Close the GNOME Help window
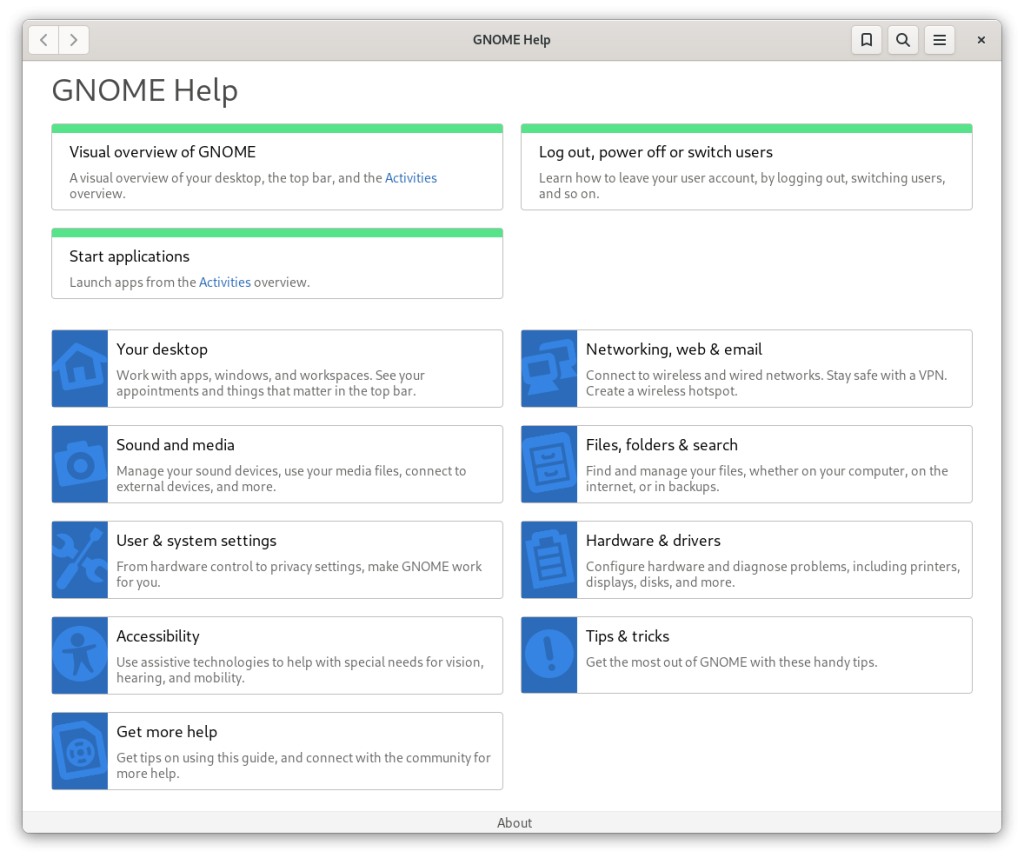Image resolution: width=1024 pixels, height=858 pixels. point(981,40)
